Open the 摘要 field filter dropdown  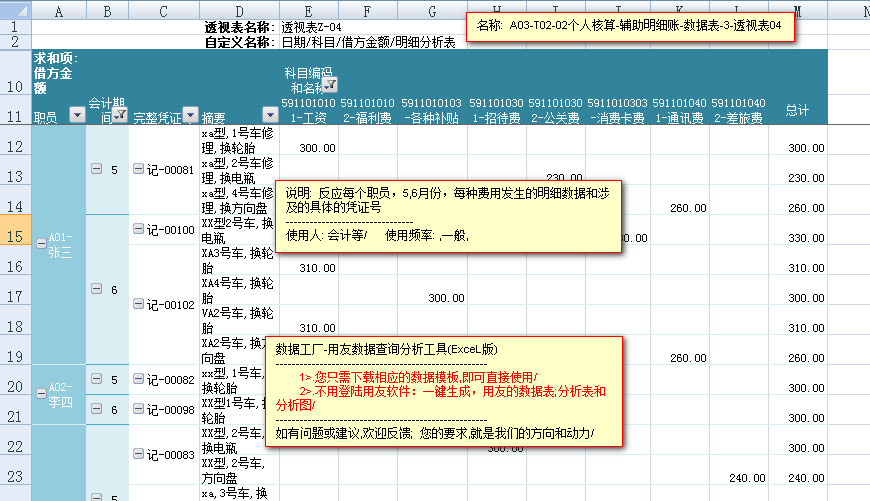[x=269, y=116]
